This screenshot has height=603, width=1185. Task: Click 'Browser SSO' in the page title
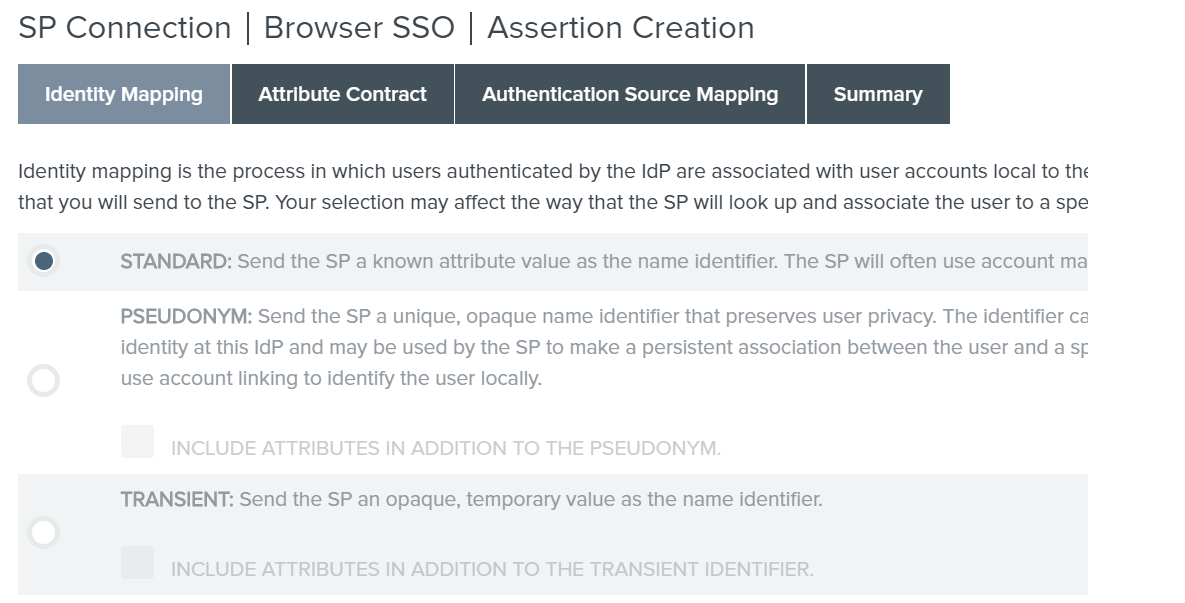[x=359, y=28]
